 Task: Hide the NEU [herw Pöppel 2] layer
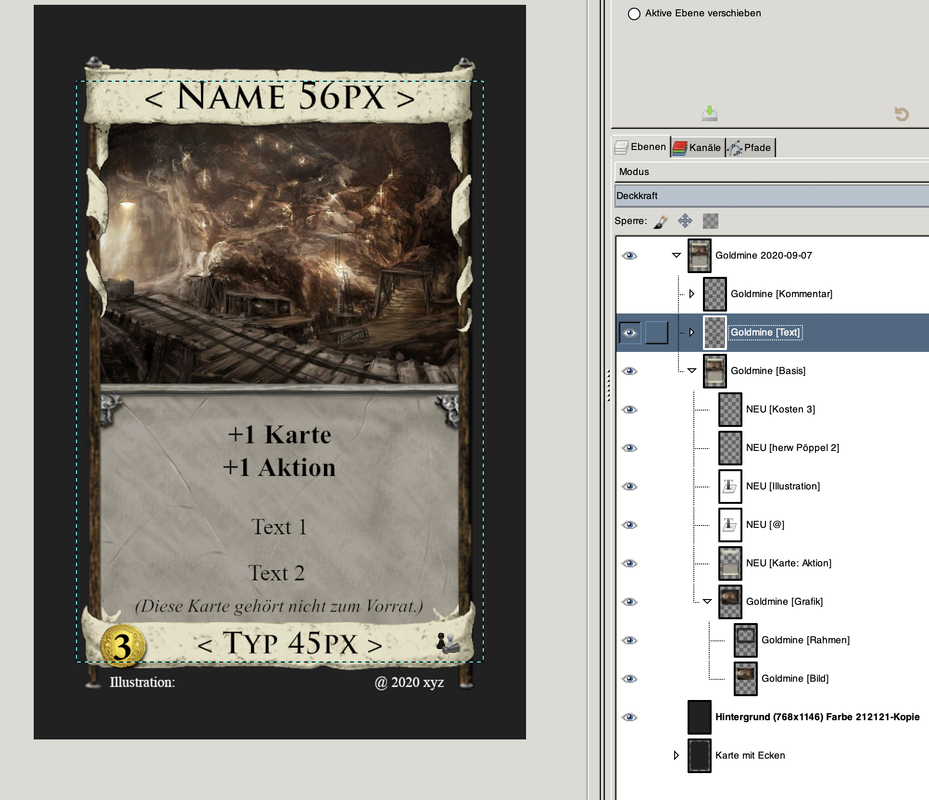tap(630, 448)
